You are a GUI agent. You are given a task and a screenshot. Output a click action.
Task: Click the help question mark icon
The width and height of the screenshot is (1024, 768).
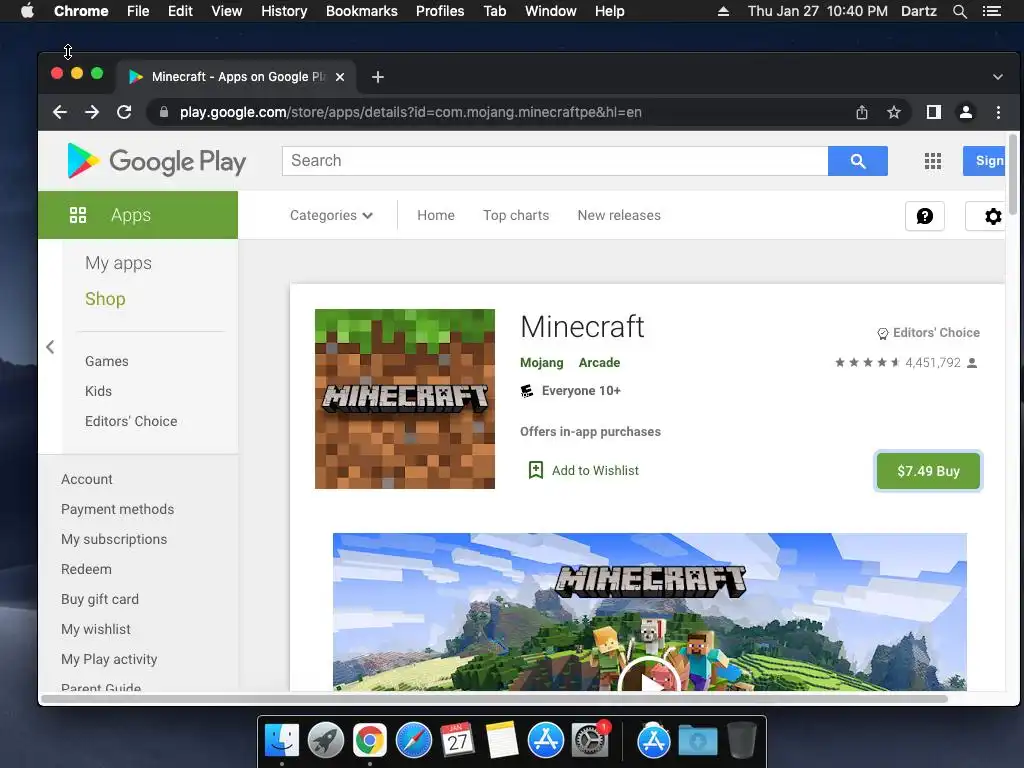[x=925, y=216]
